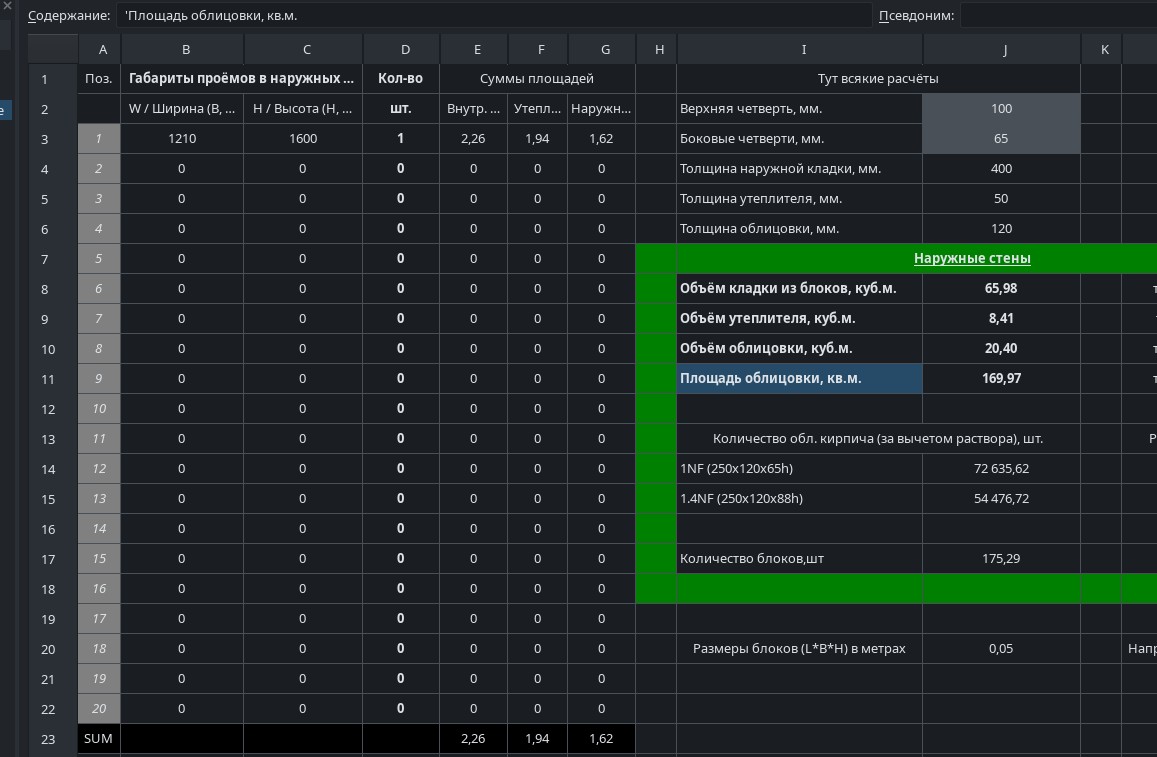Click cell with value 1210
This screenshot has height=757, width=1157.
182,139
